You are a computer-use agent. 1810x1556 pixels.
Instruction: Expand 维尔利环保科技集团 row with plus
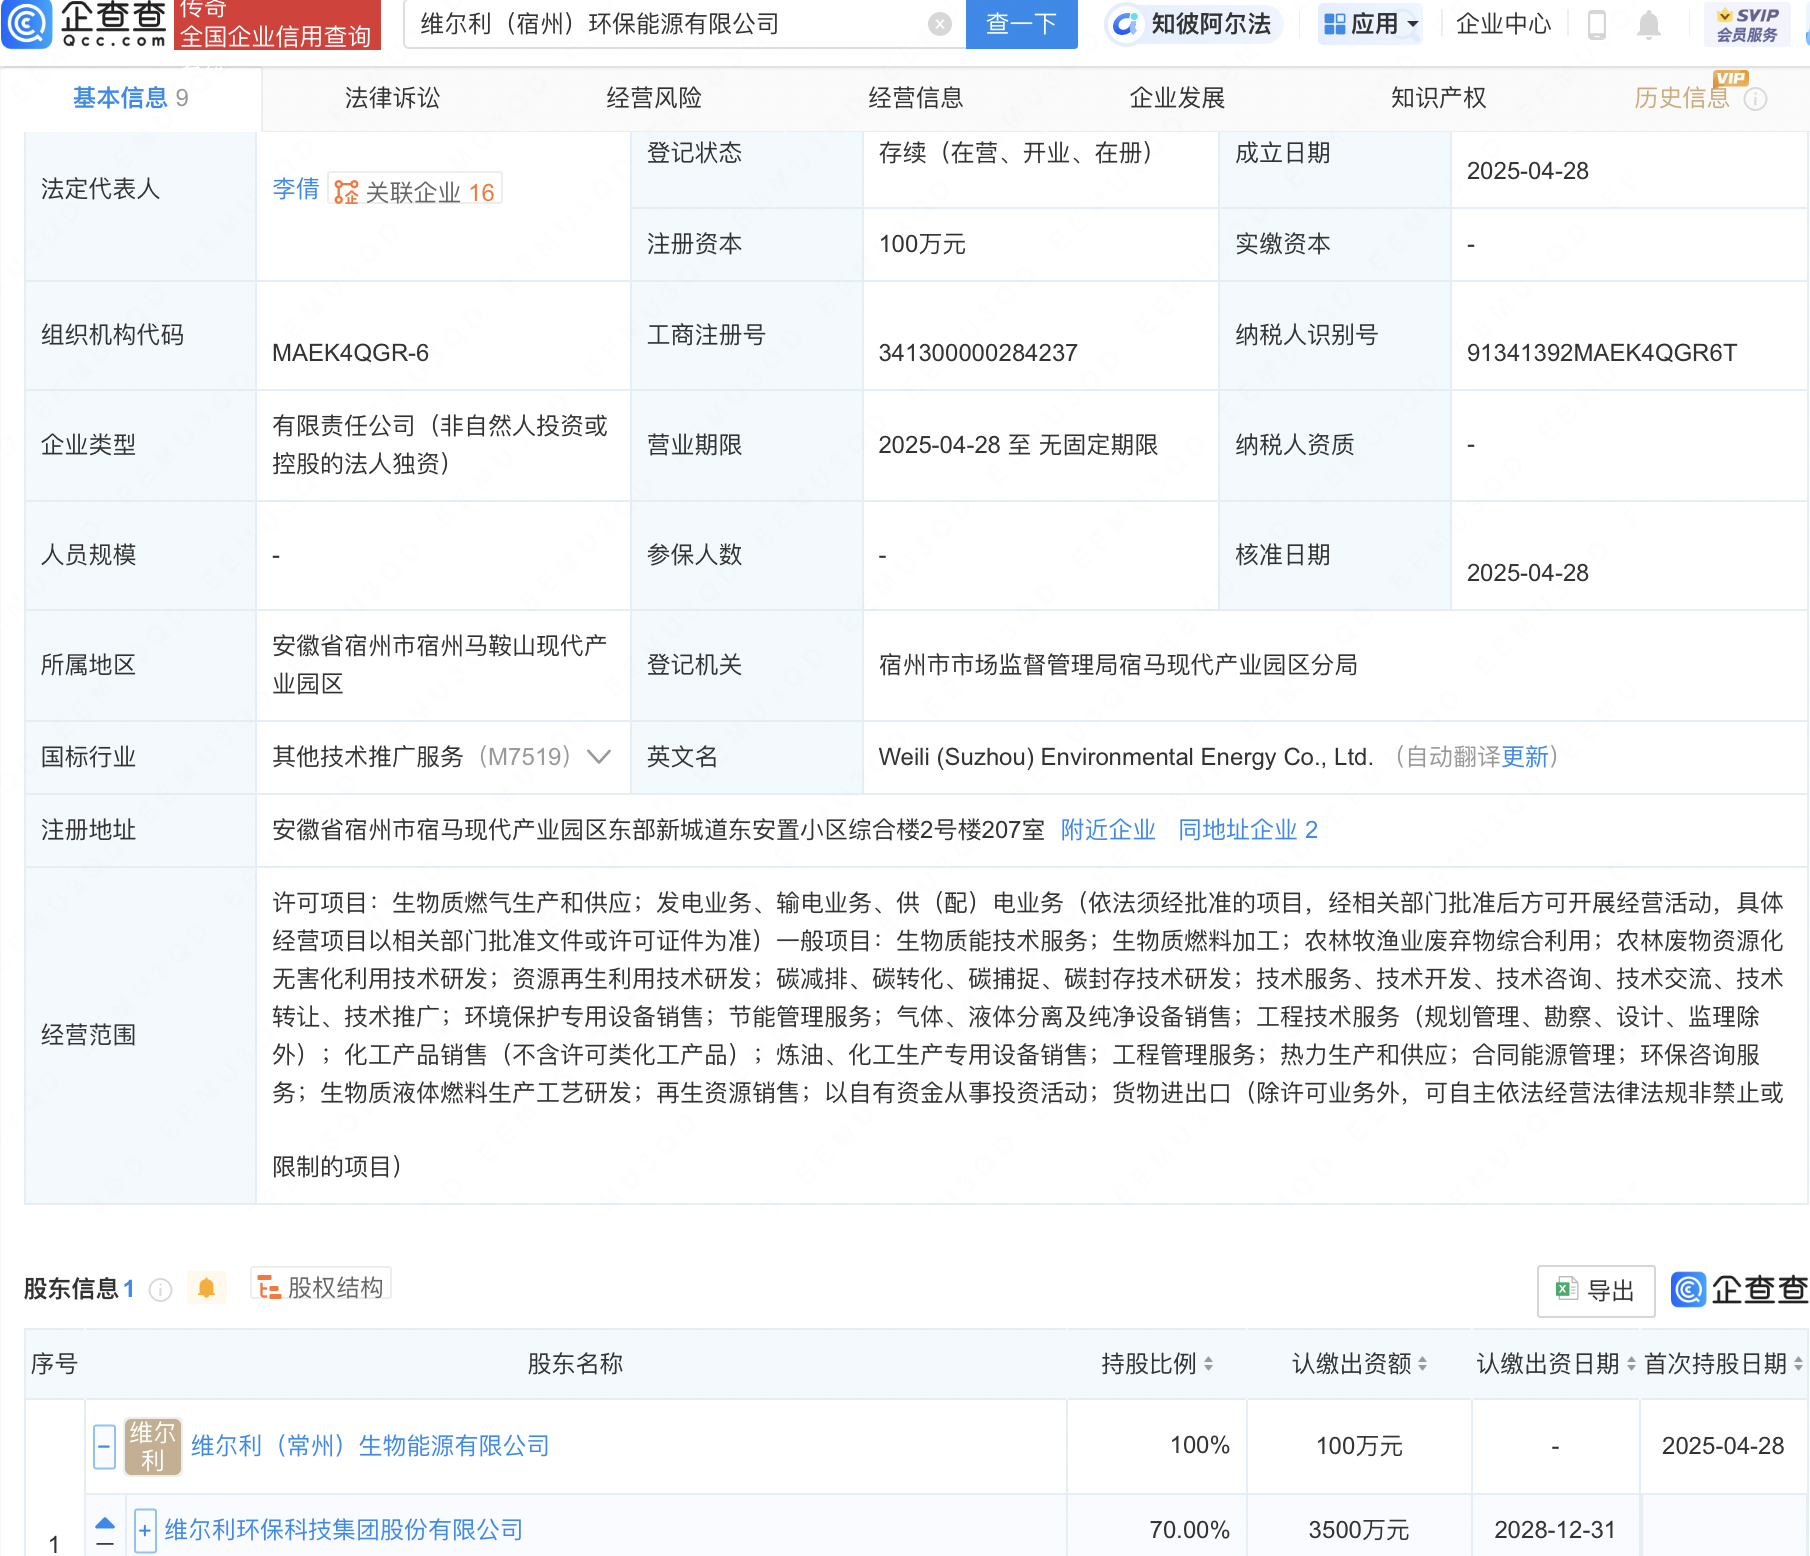point(145,1531)
